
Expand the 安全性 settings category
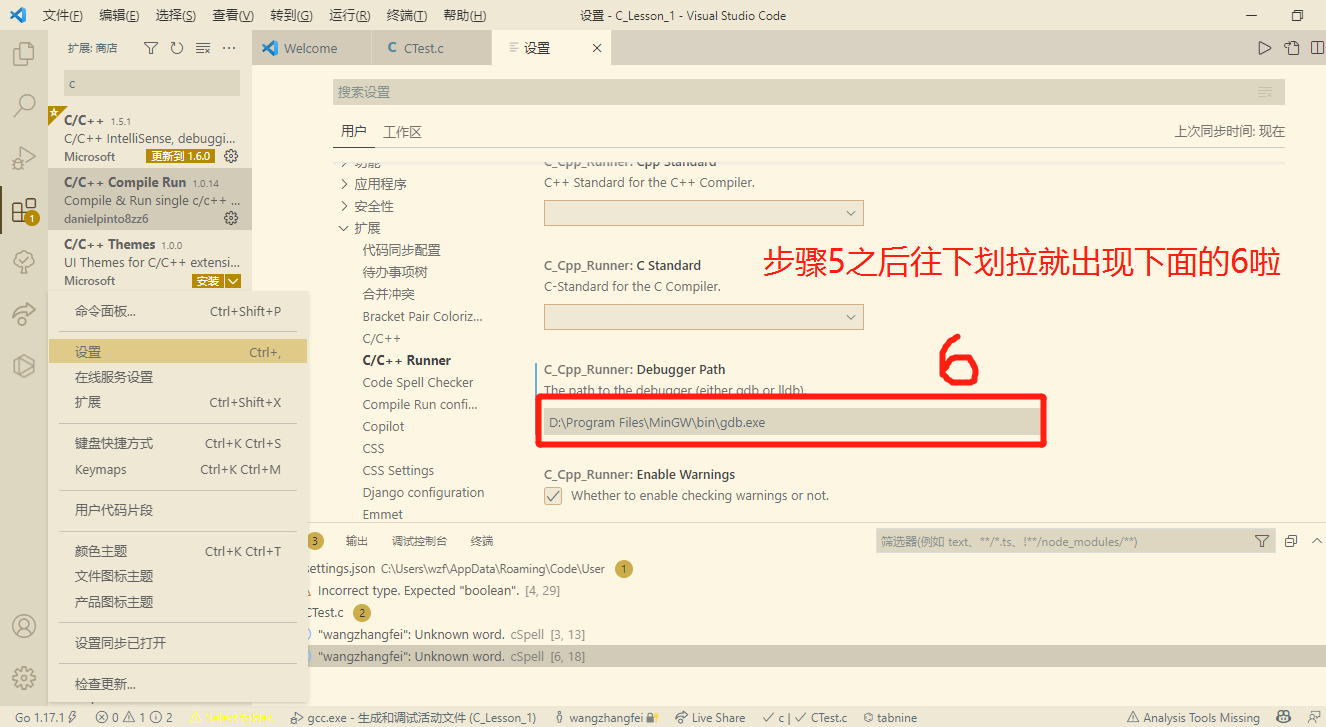366,206
